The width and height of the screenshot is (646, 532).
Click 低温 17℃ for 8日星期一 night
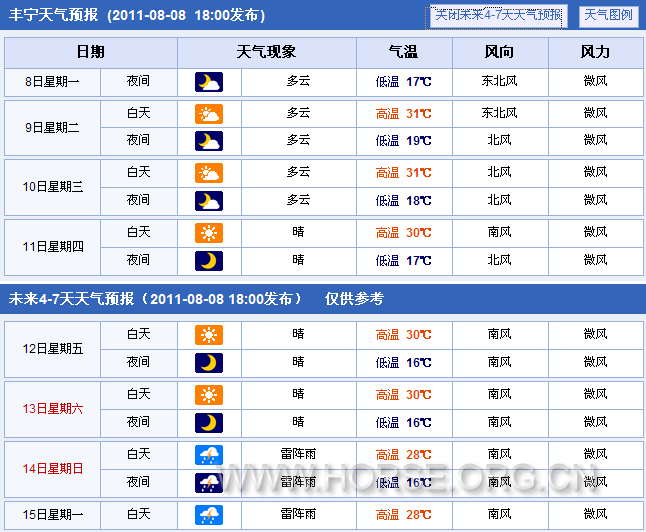403,82
